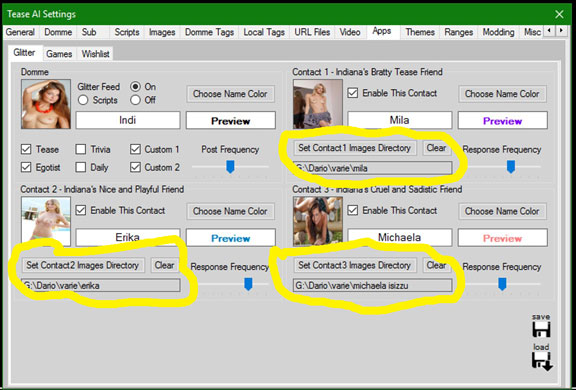Image resolution: width=576 pixels, height=390 pixels.
Task: Open the Domme tab
Action: (58, 32)
